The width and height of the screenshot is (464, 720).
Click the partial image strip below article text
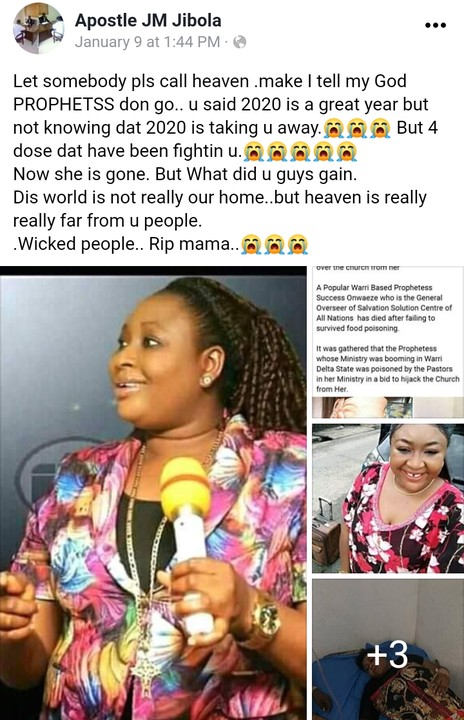[362, 407]
